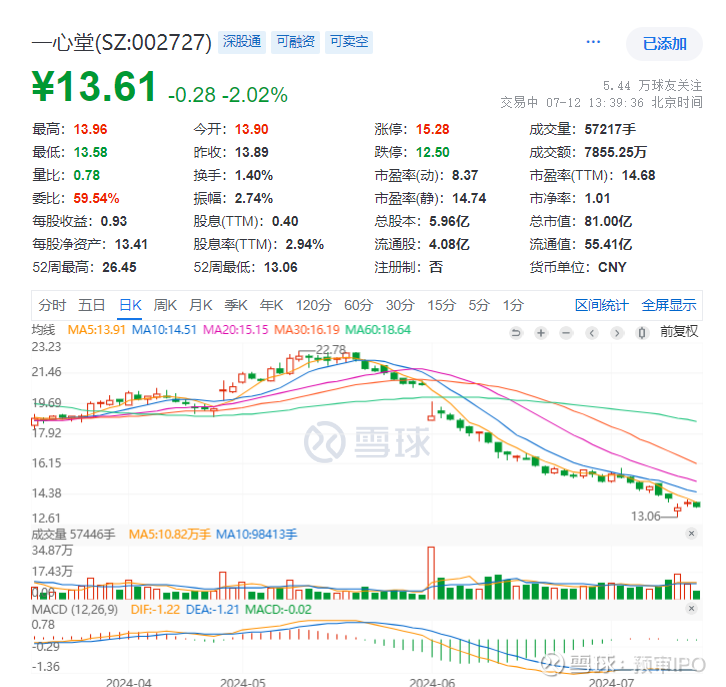The image size is (726, 687).
Task: Click the MA5:13.91 moving average label
Action: (x=96, y=330)
